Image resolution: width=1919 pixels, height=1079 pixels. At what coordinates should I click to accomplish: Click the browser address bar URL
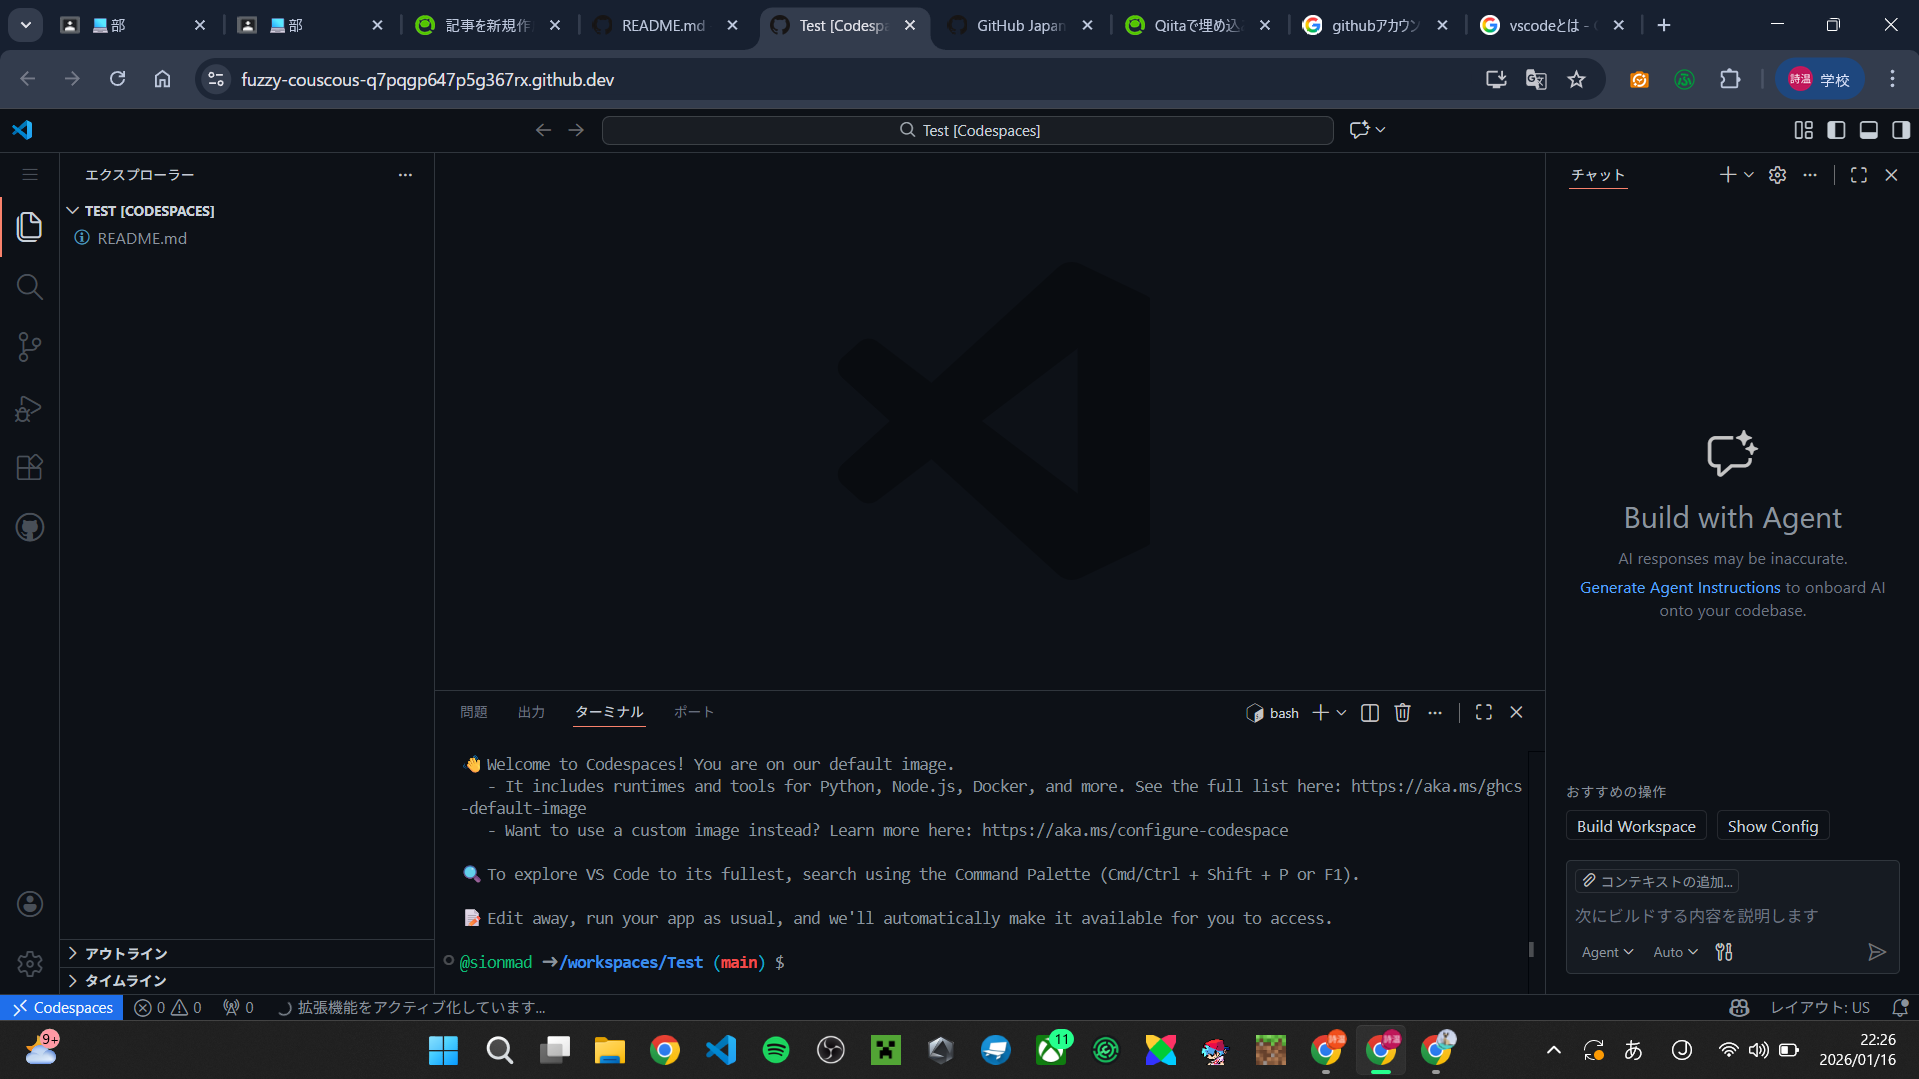(428, 80)
